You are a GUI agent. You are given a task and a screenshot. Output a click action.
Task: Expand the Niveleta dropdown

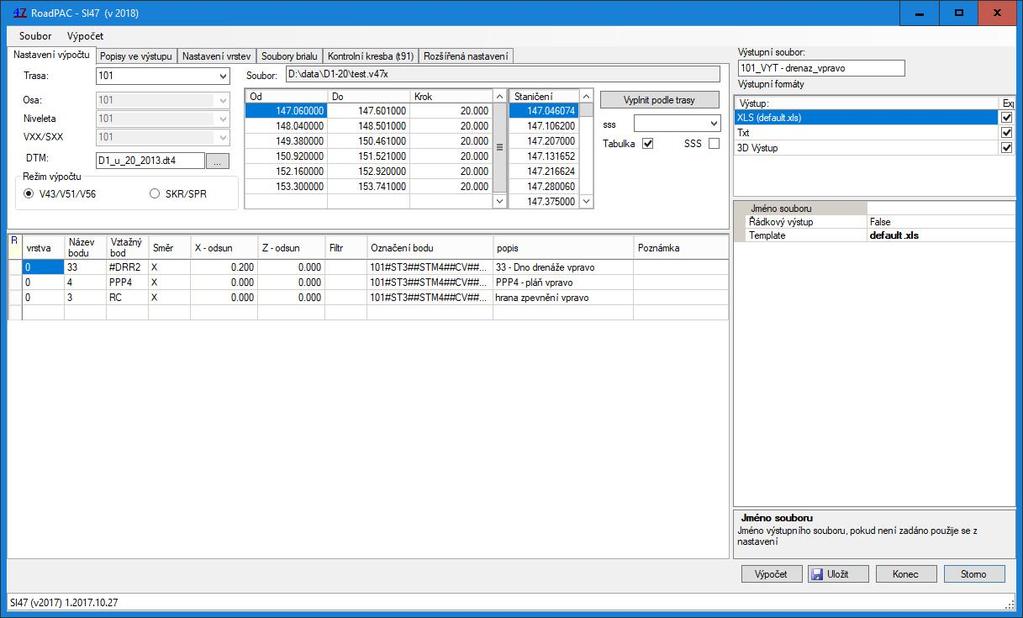tap(223, 119)
